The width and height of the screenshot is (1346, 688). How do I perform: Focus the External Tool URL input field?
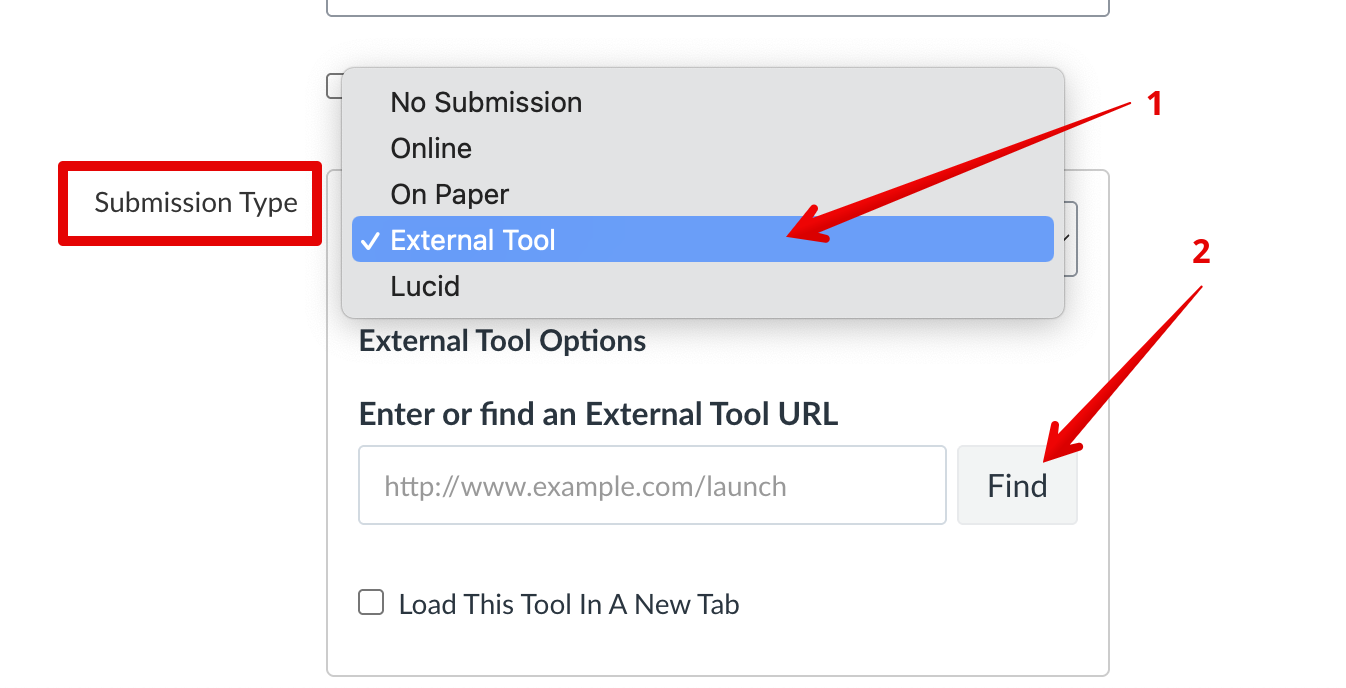pyautogui.click(x=652, y=486)
